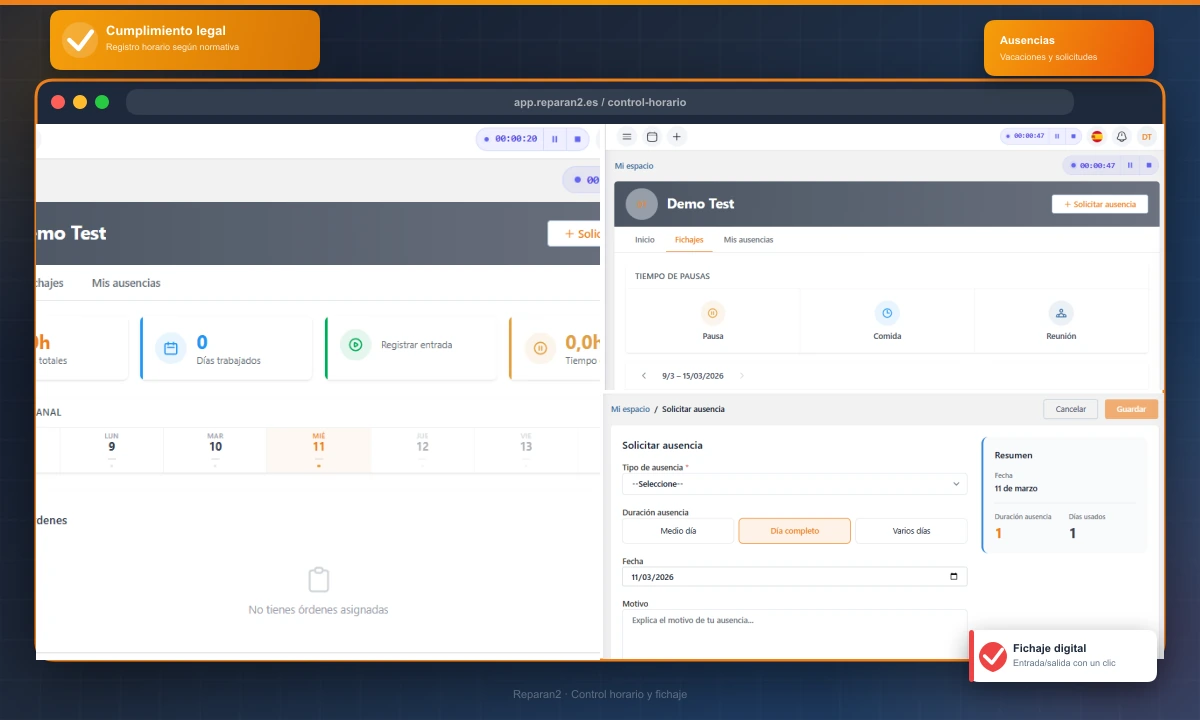This screenshot has width=1200, height=720.
Task: Open the notifications bell
Action: pos(1121,137)
